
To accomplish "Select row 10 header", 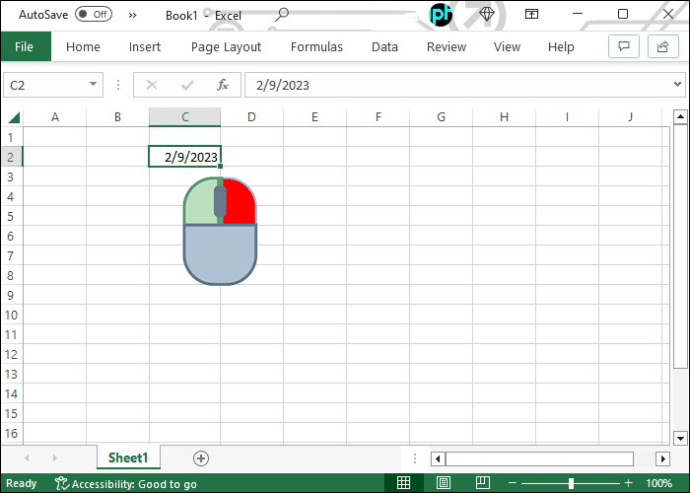I will (11, 315).
